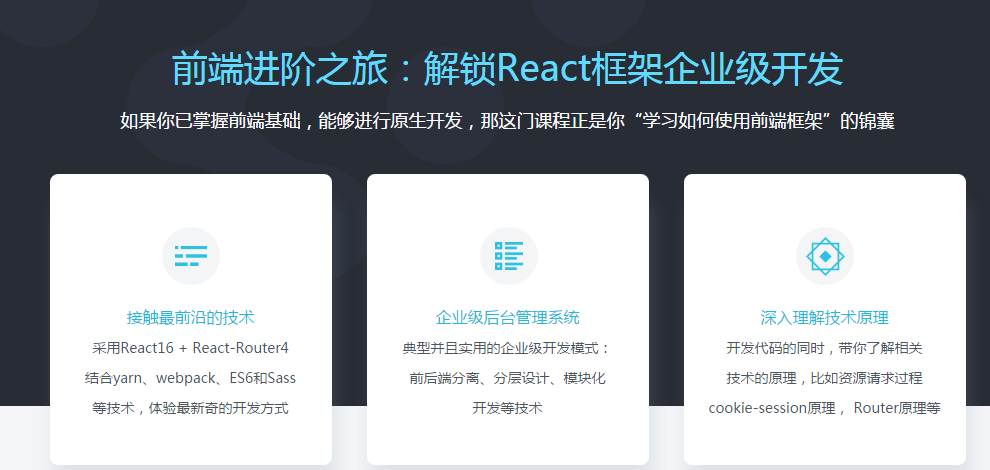
Task: Click the subtitle starting with 如果你已掌握前端基础
Action: tap(507, 121)
